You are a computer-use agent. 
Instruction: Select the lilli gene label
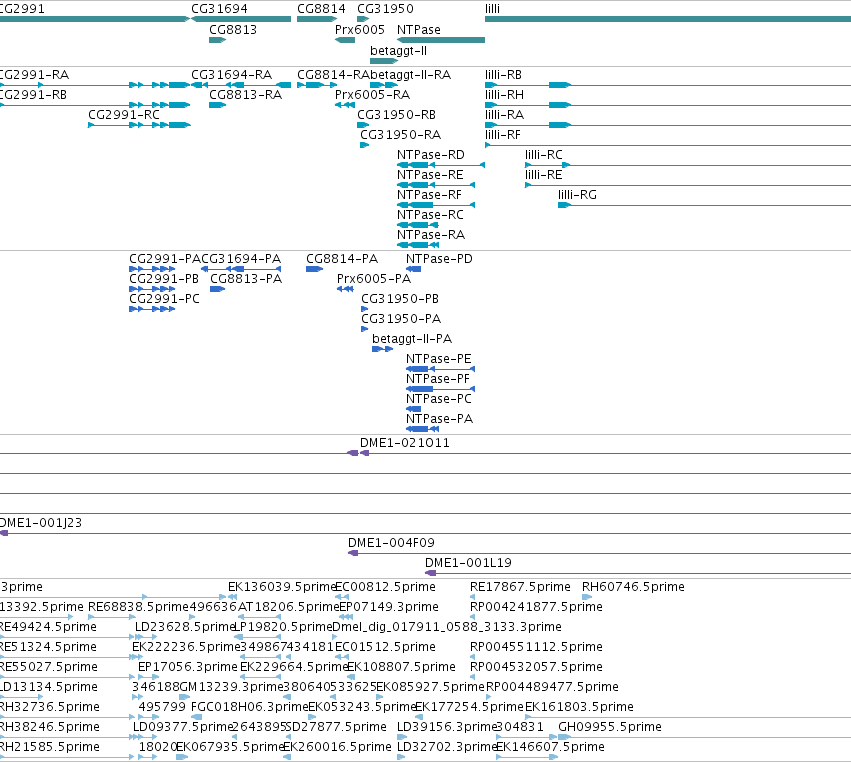[492, 9]
